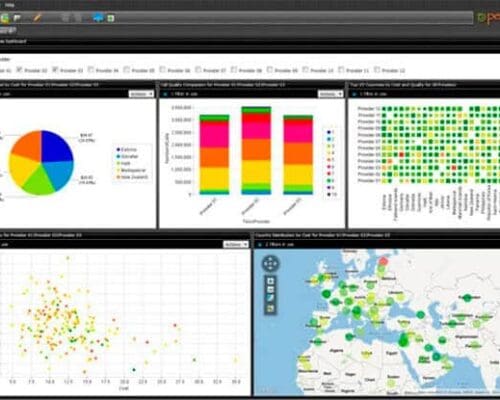Click the white flag toolbar icon
The width and height of the screenshot is (500, 400).
[x=18, y=18]
